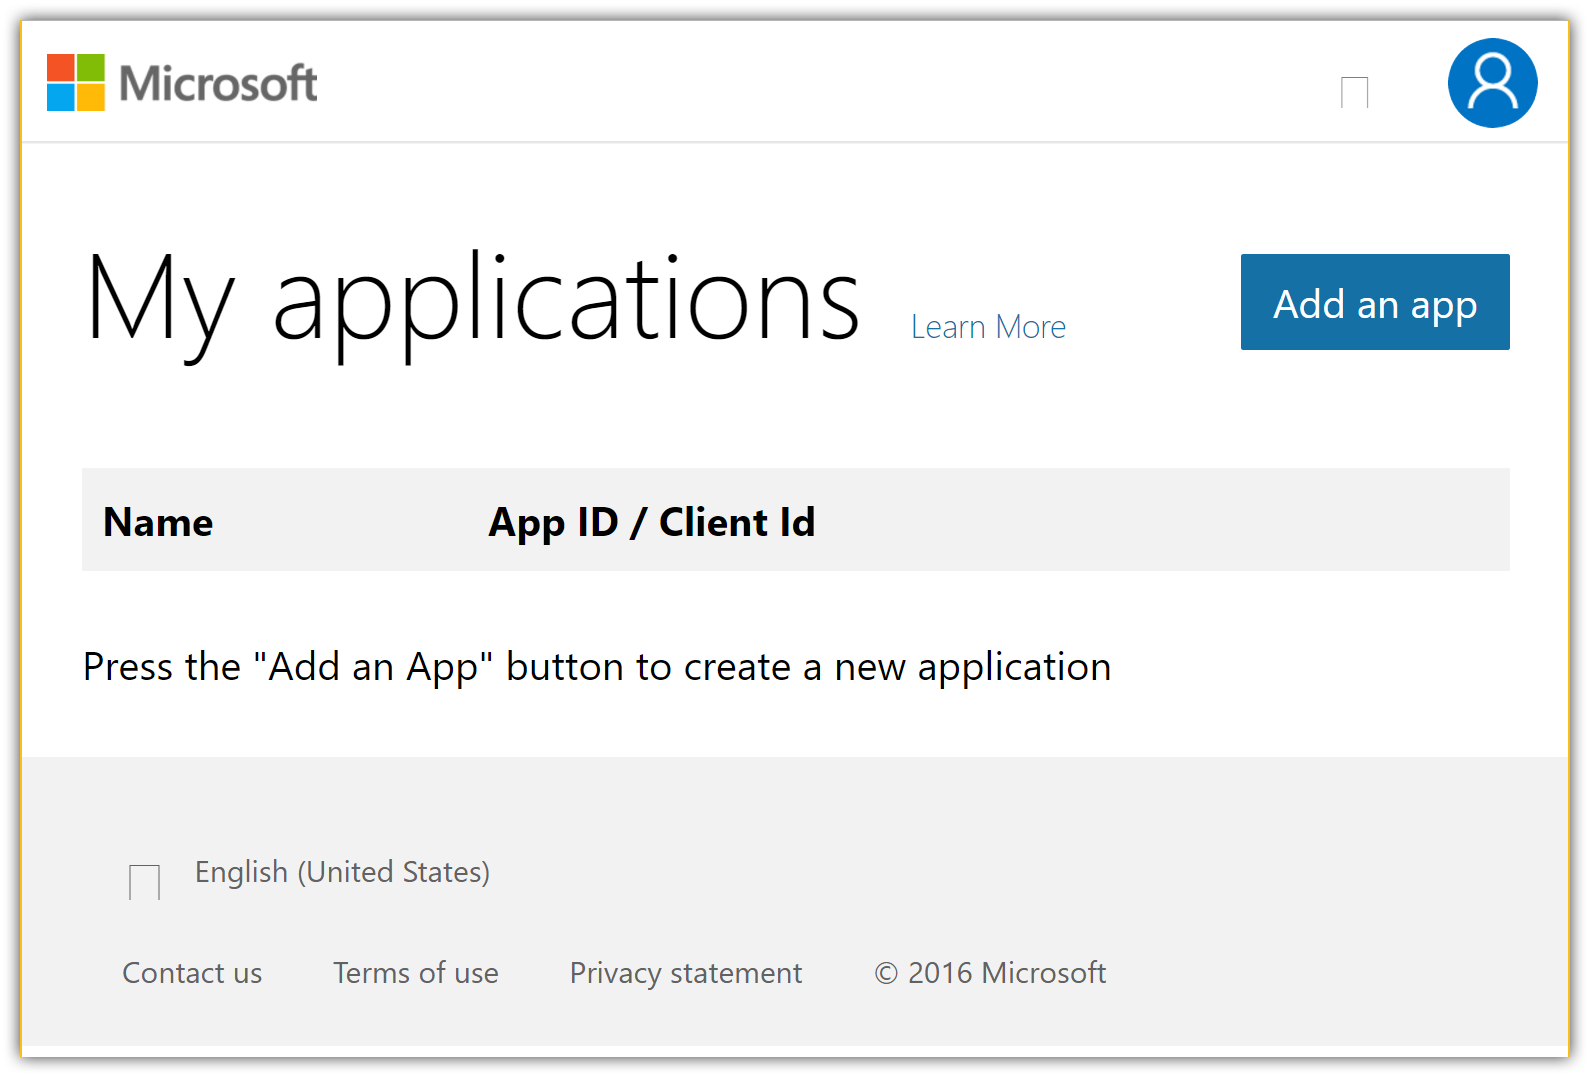Click gray footer area right of copyright text
Screen dimensions: 1590x1077
(x=1330, y=973)
